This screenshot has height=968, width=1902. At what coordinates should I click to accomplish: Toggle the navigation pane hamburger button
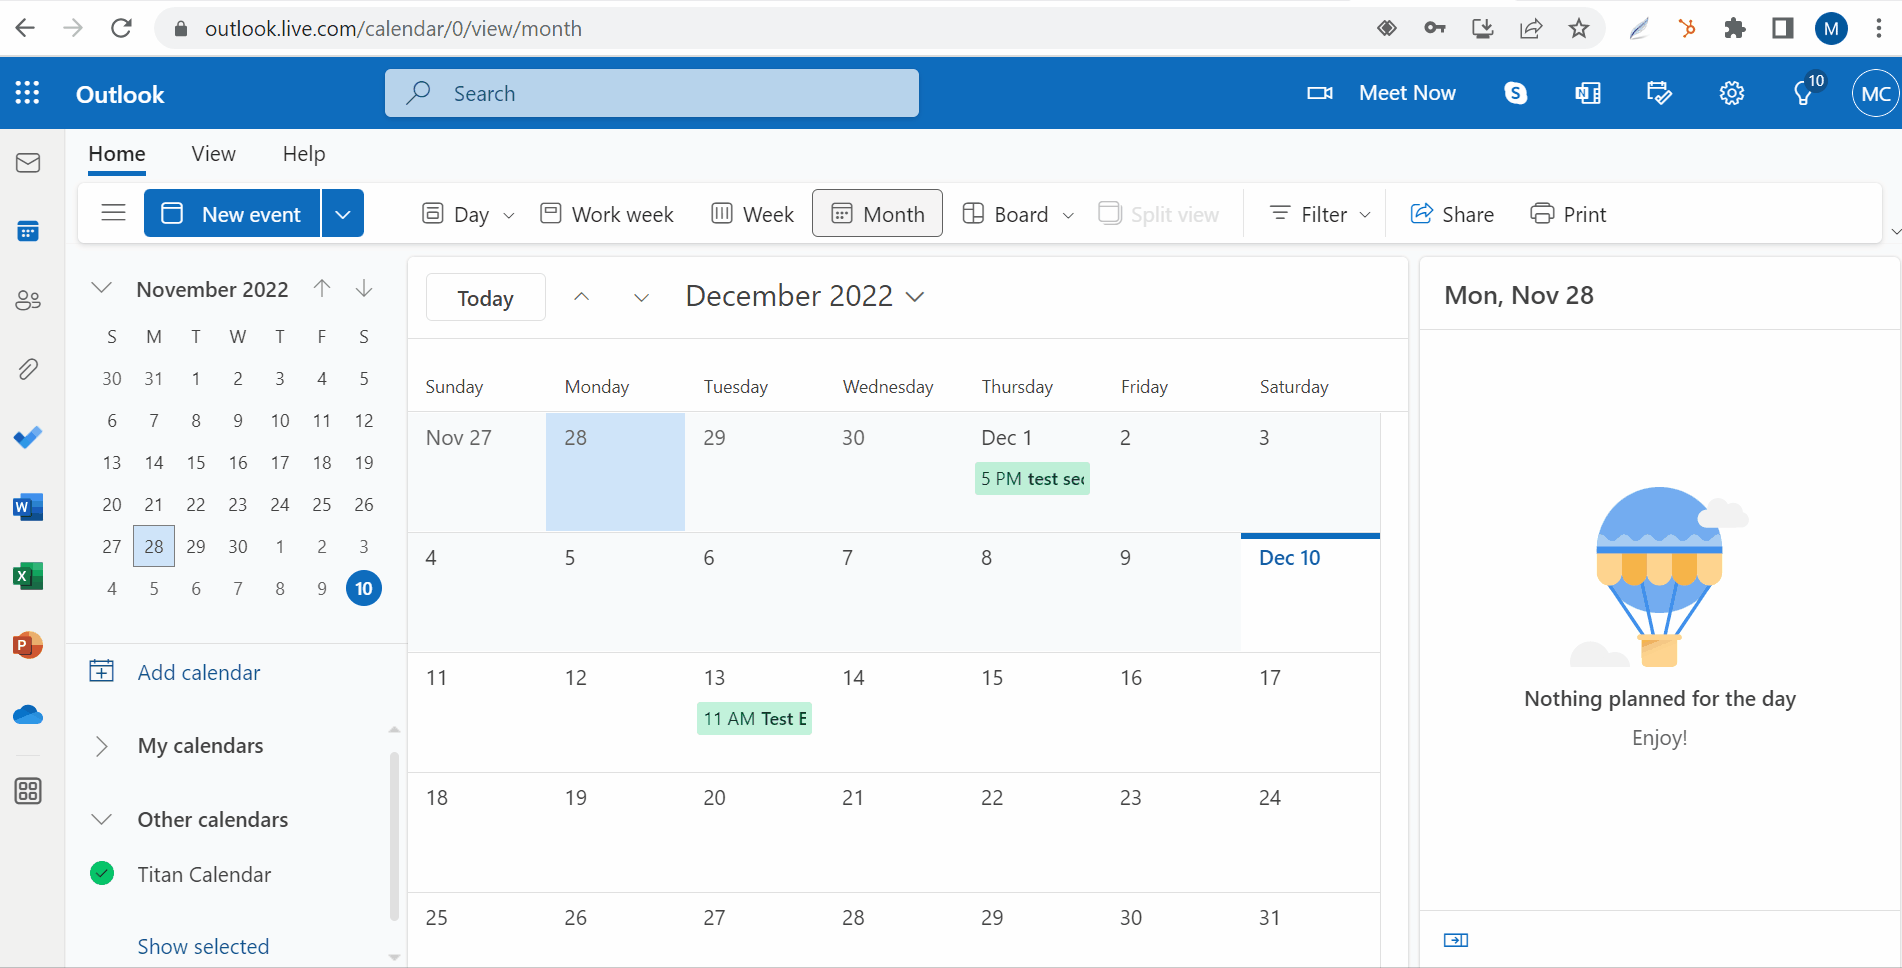click(114, 213)
